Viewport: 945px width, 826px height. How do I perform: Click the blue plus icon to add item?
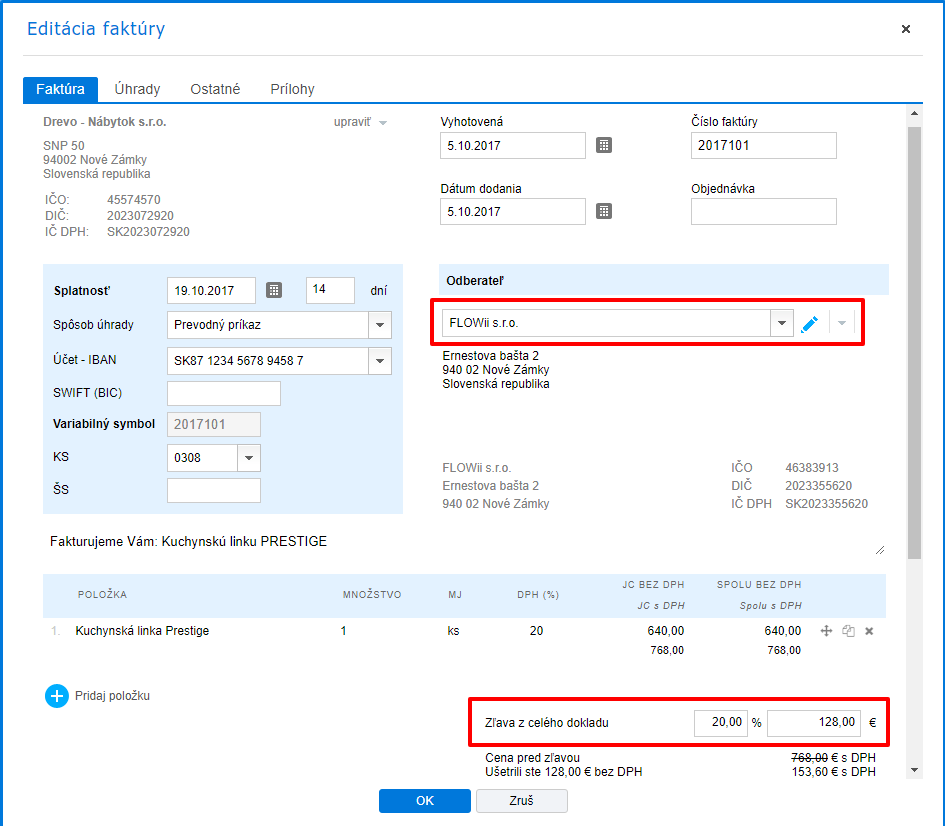[57, 696]
